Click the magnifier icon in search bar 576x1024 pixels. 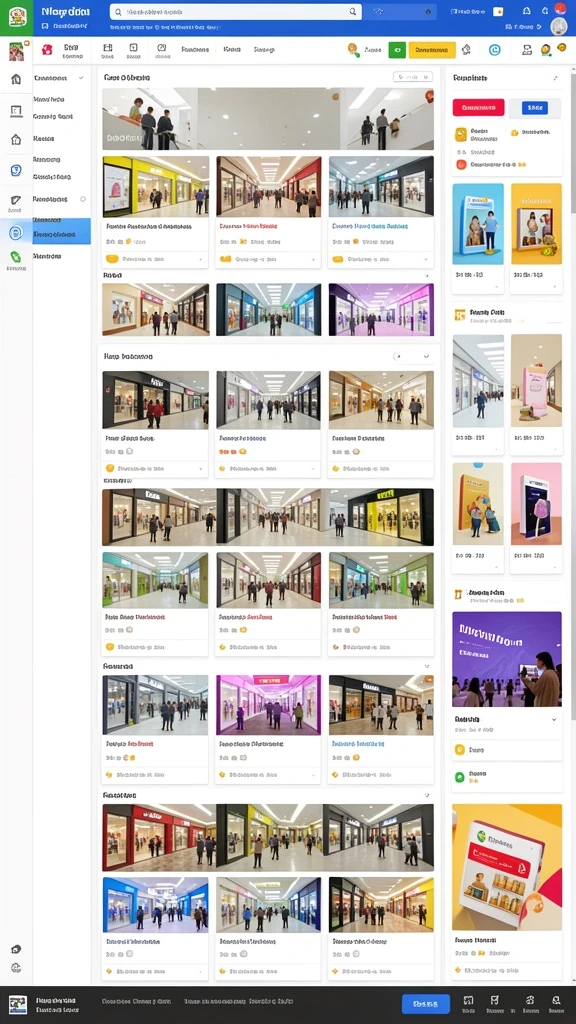coord(353,12)
